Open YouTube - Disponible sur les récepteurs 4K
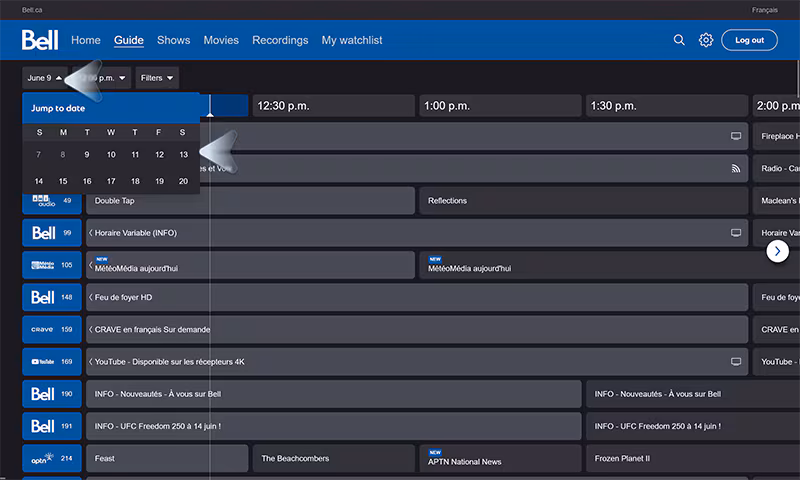 click(x=417, y=361)
